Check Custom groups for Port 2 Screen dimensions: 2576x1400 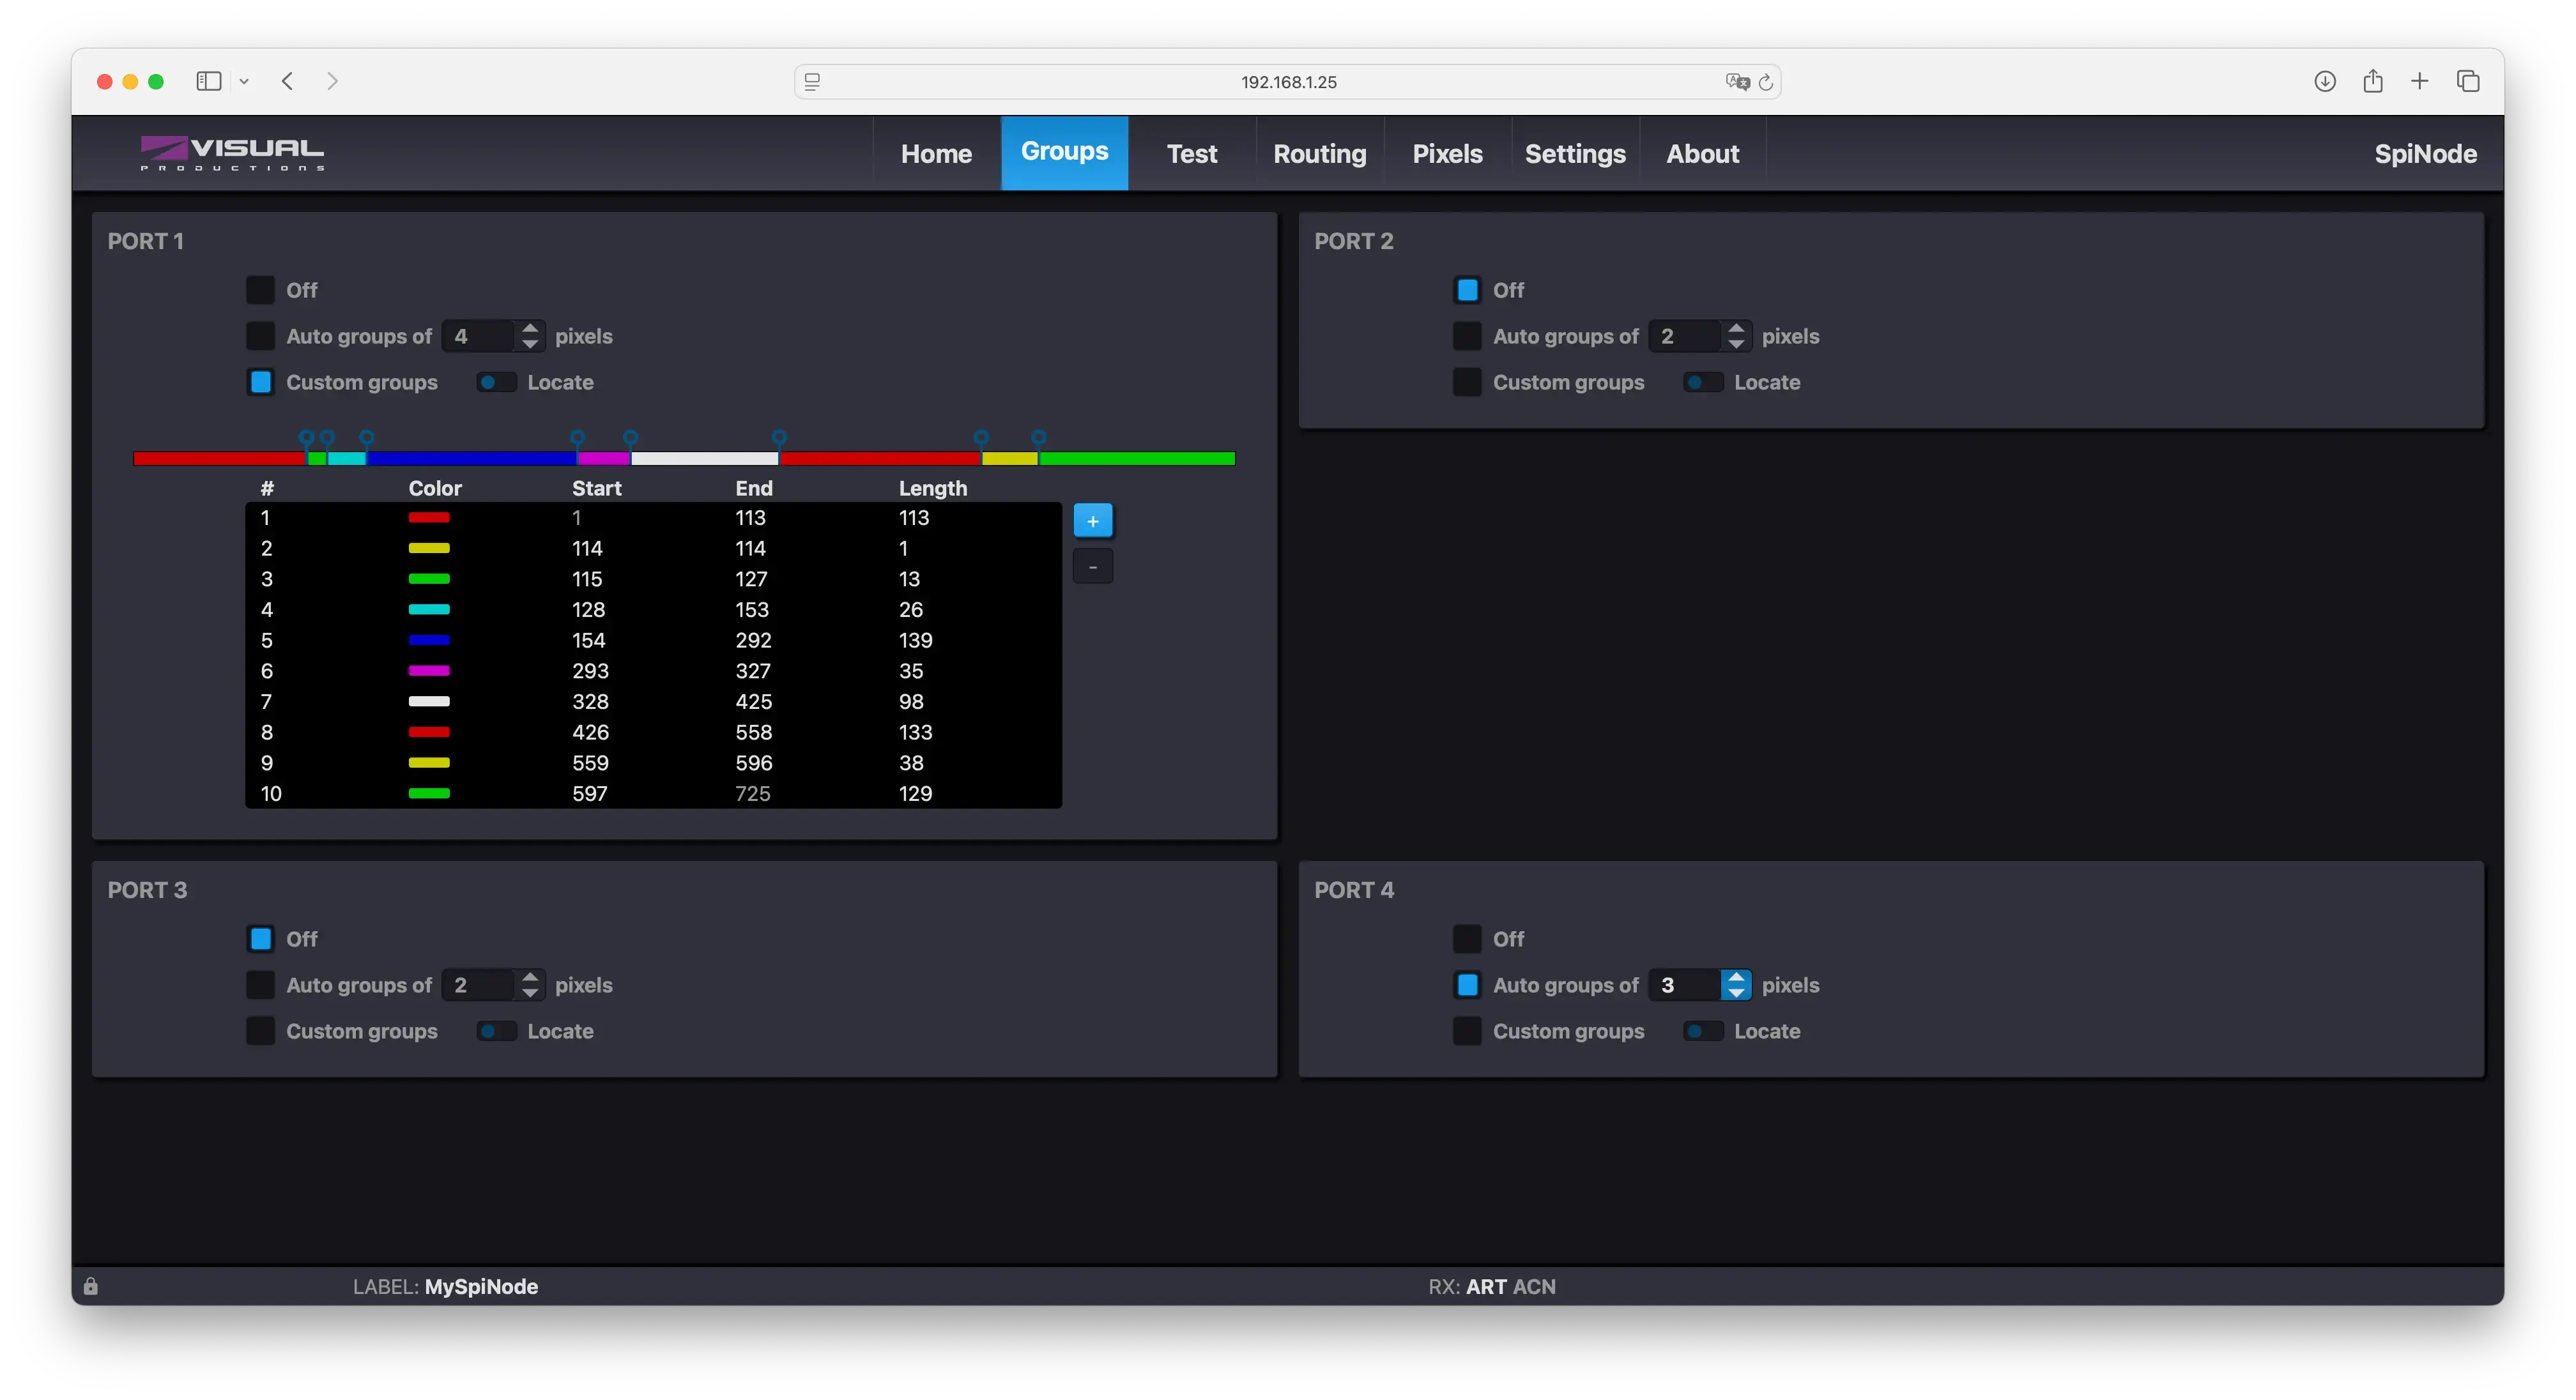click(x=1467, y=382)
